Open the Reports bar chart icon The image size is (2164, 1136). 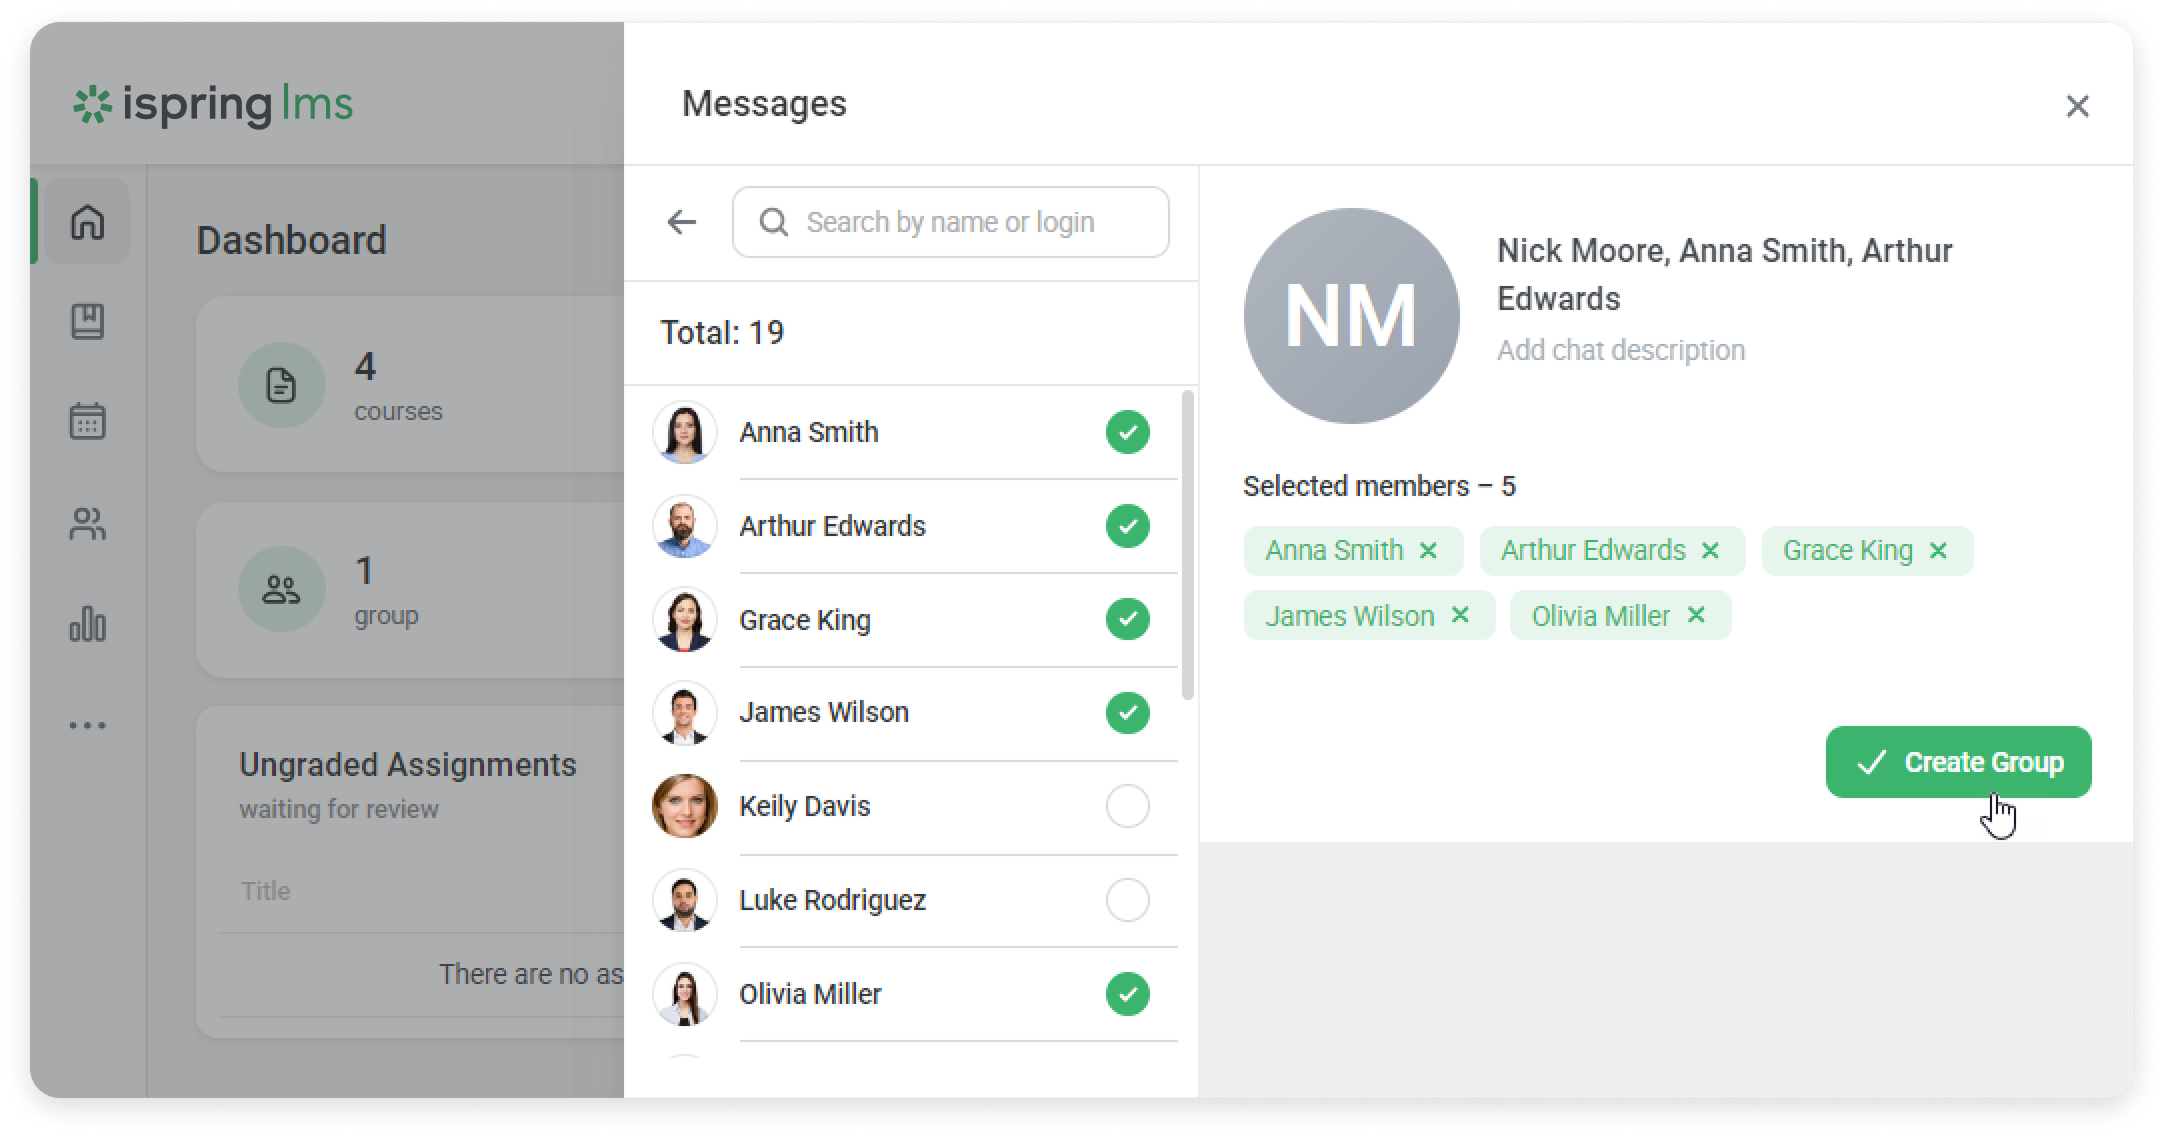pos(88,624)
